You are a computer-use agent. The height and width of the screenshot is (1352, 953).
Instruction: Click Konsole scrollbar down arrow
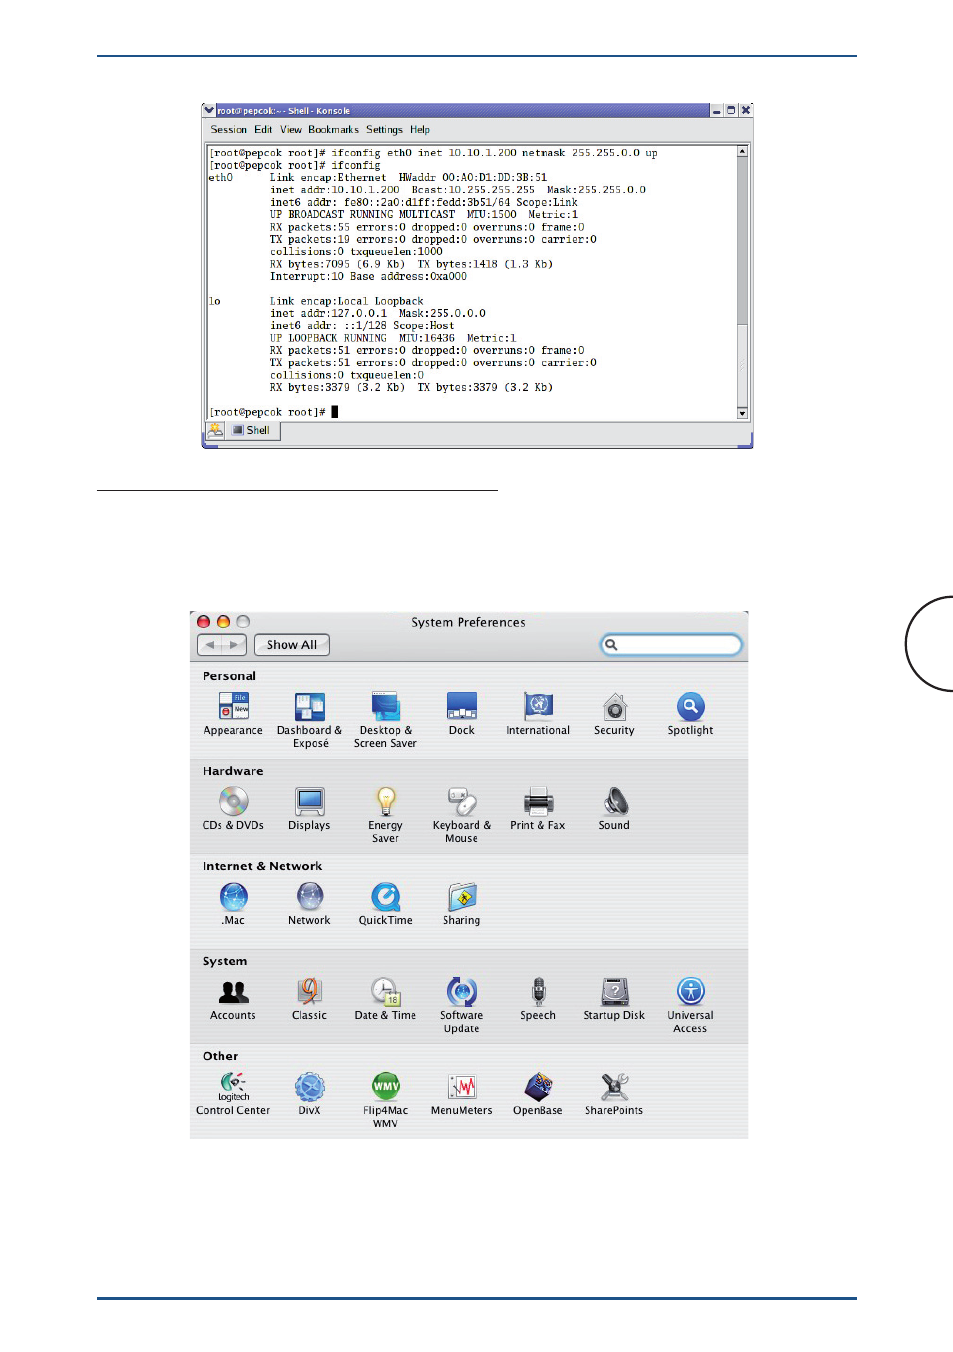point(742,412)
